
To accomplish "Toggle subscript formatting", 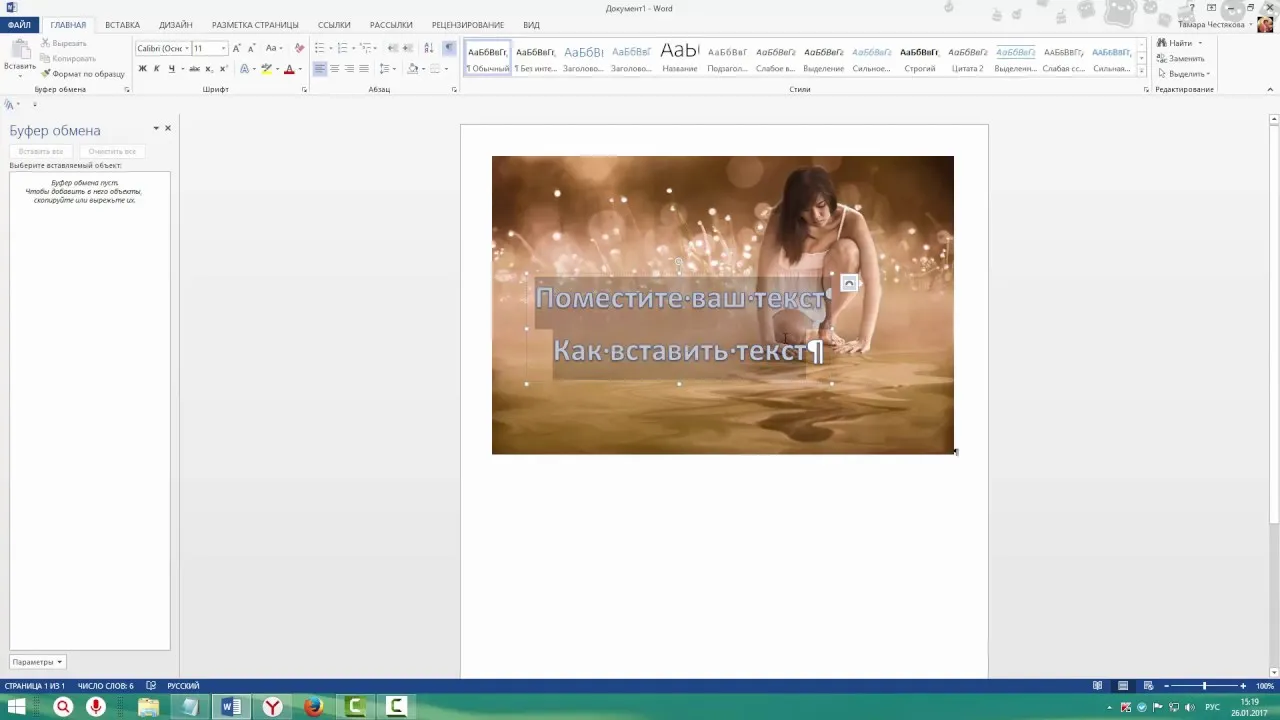I will (209, 69).
